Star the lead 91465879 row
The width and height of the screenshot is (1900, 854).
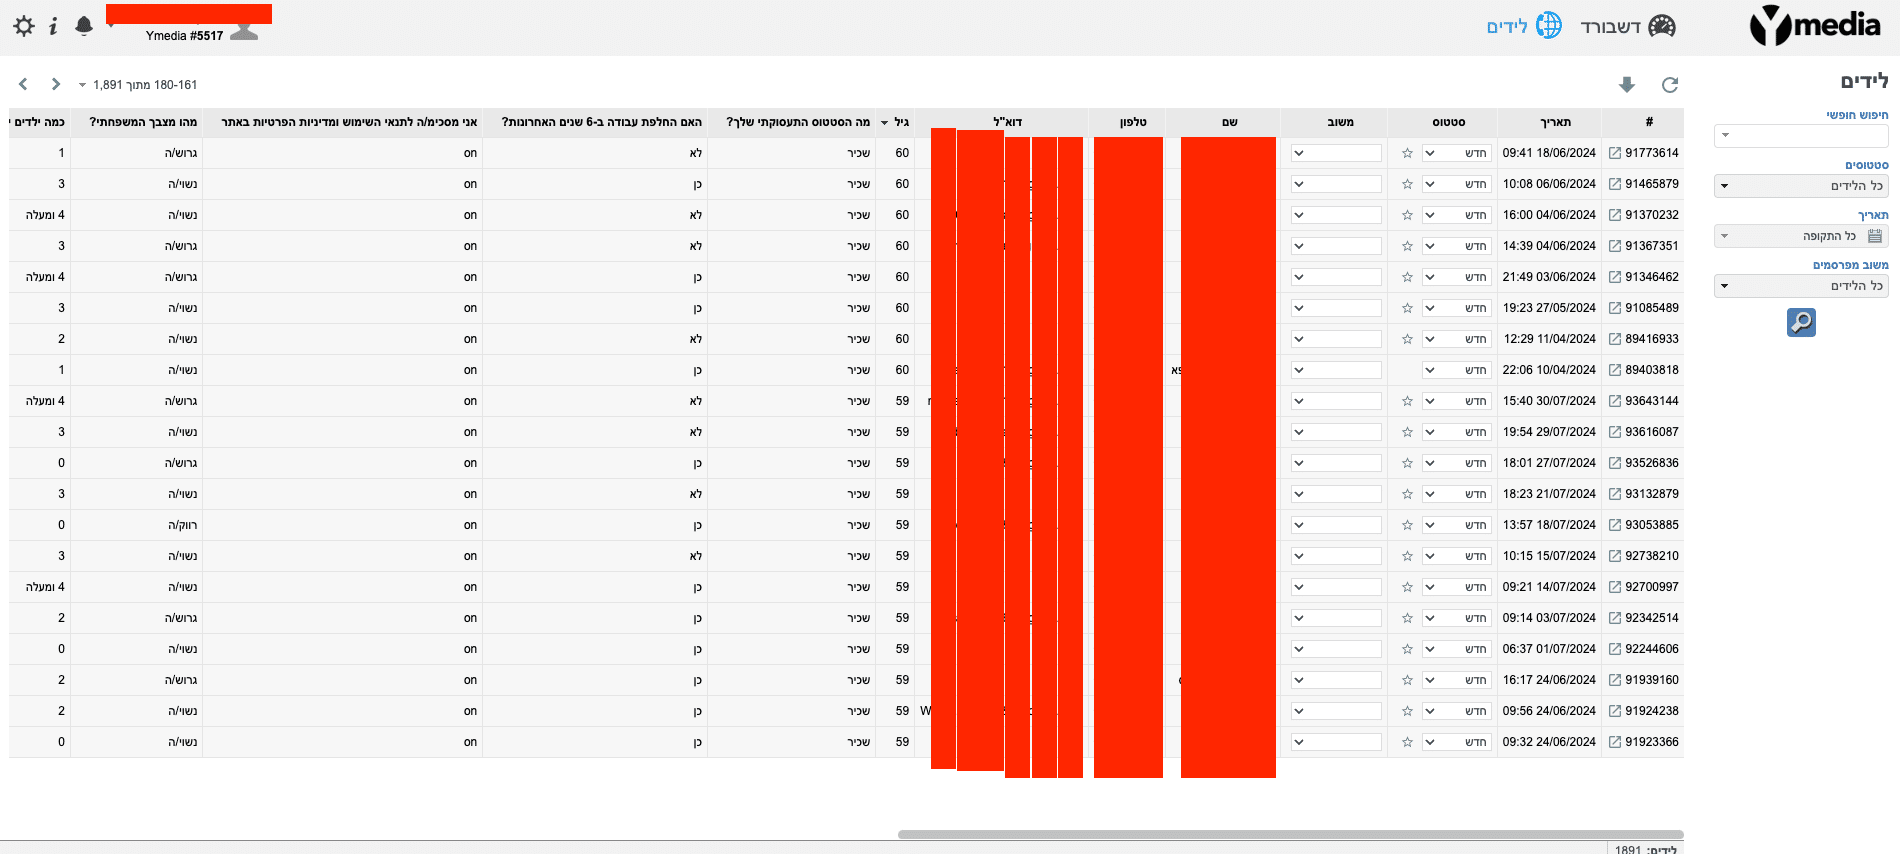1407,184
